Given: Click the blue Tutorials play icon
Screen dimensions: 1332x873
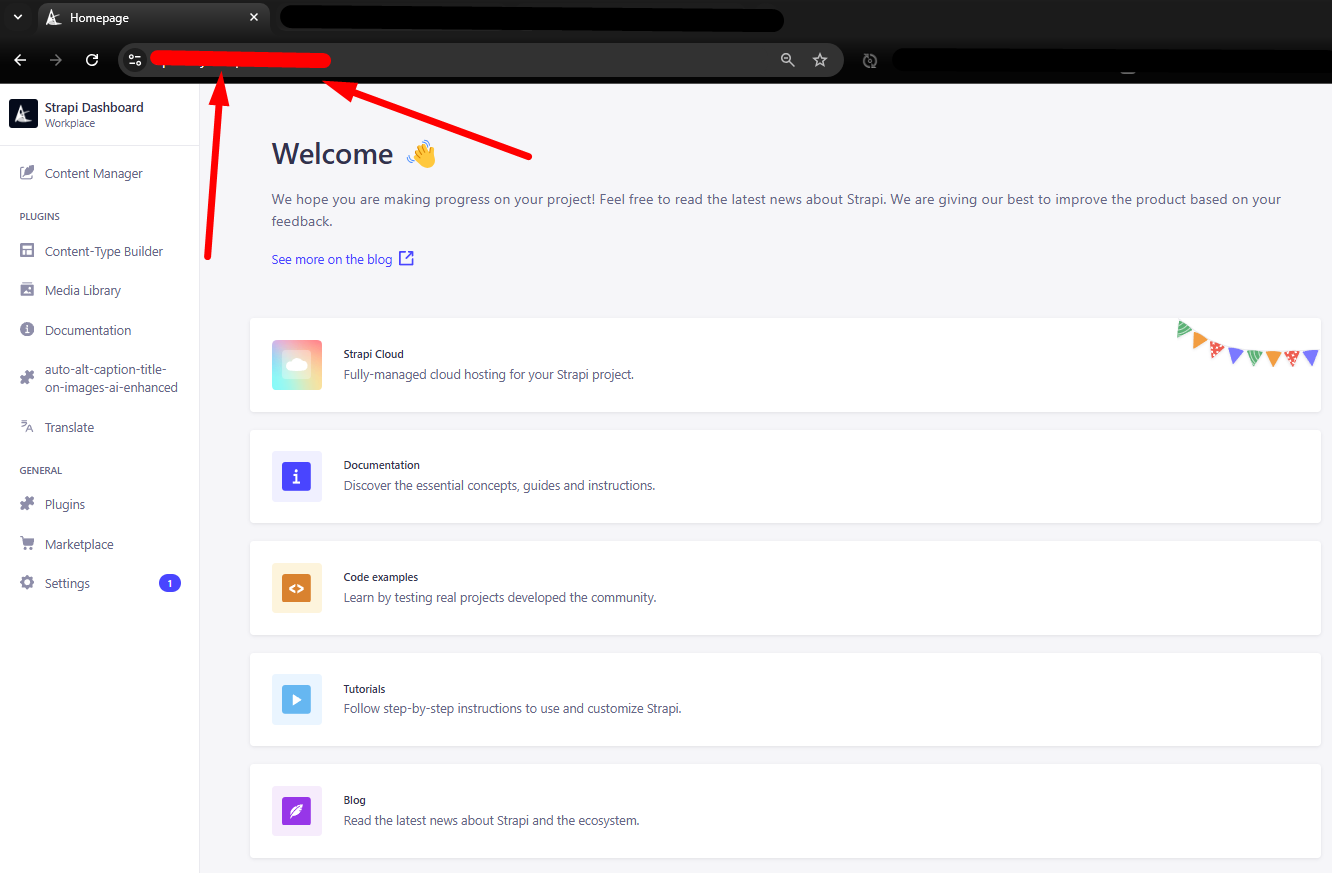Looking at the screenshot, I should pyautogui.click(x=297, y=699).
